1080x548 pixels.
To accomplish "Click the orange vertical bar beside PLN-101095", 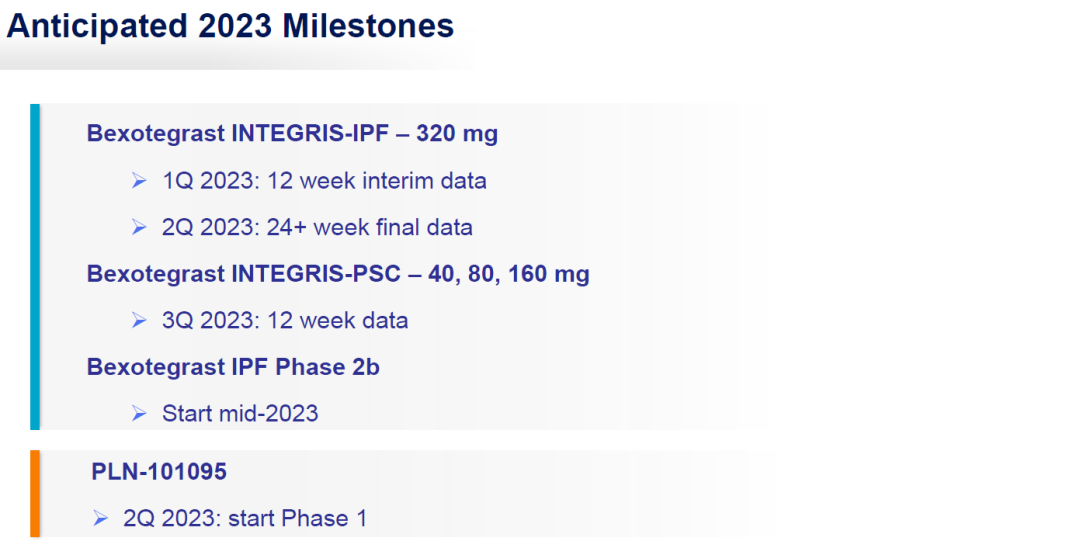I will point(35,494).
